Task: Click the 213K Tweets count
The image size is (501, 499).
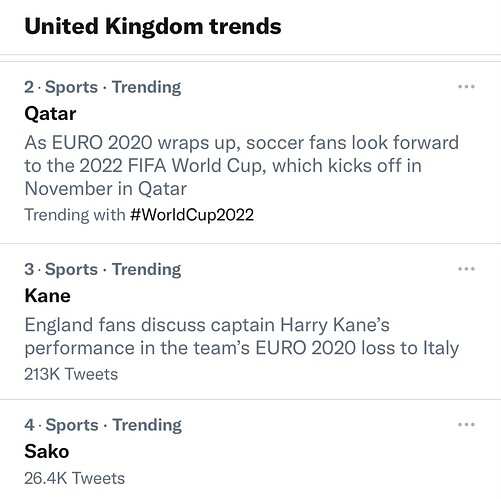Action: click(71, 374)
